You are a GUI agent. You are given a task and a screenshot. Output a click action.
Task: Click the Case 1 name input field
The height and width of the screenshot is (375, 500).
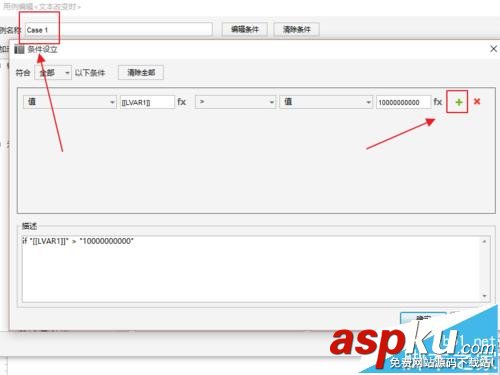pyautogui.click(x=119, y=30)
